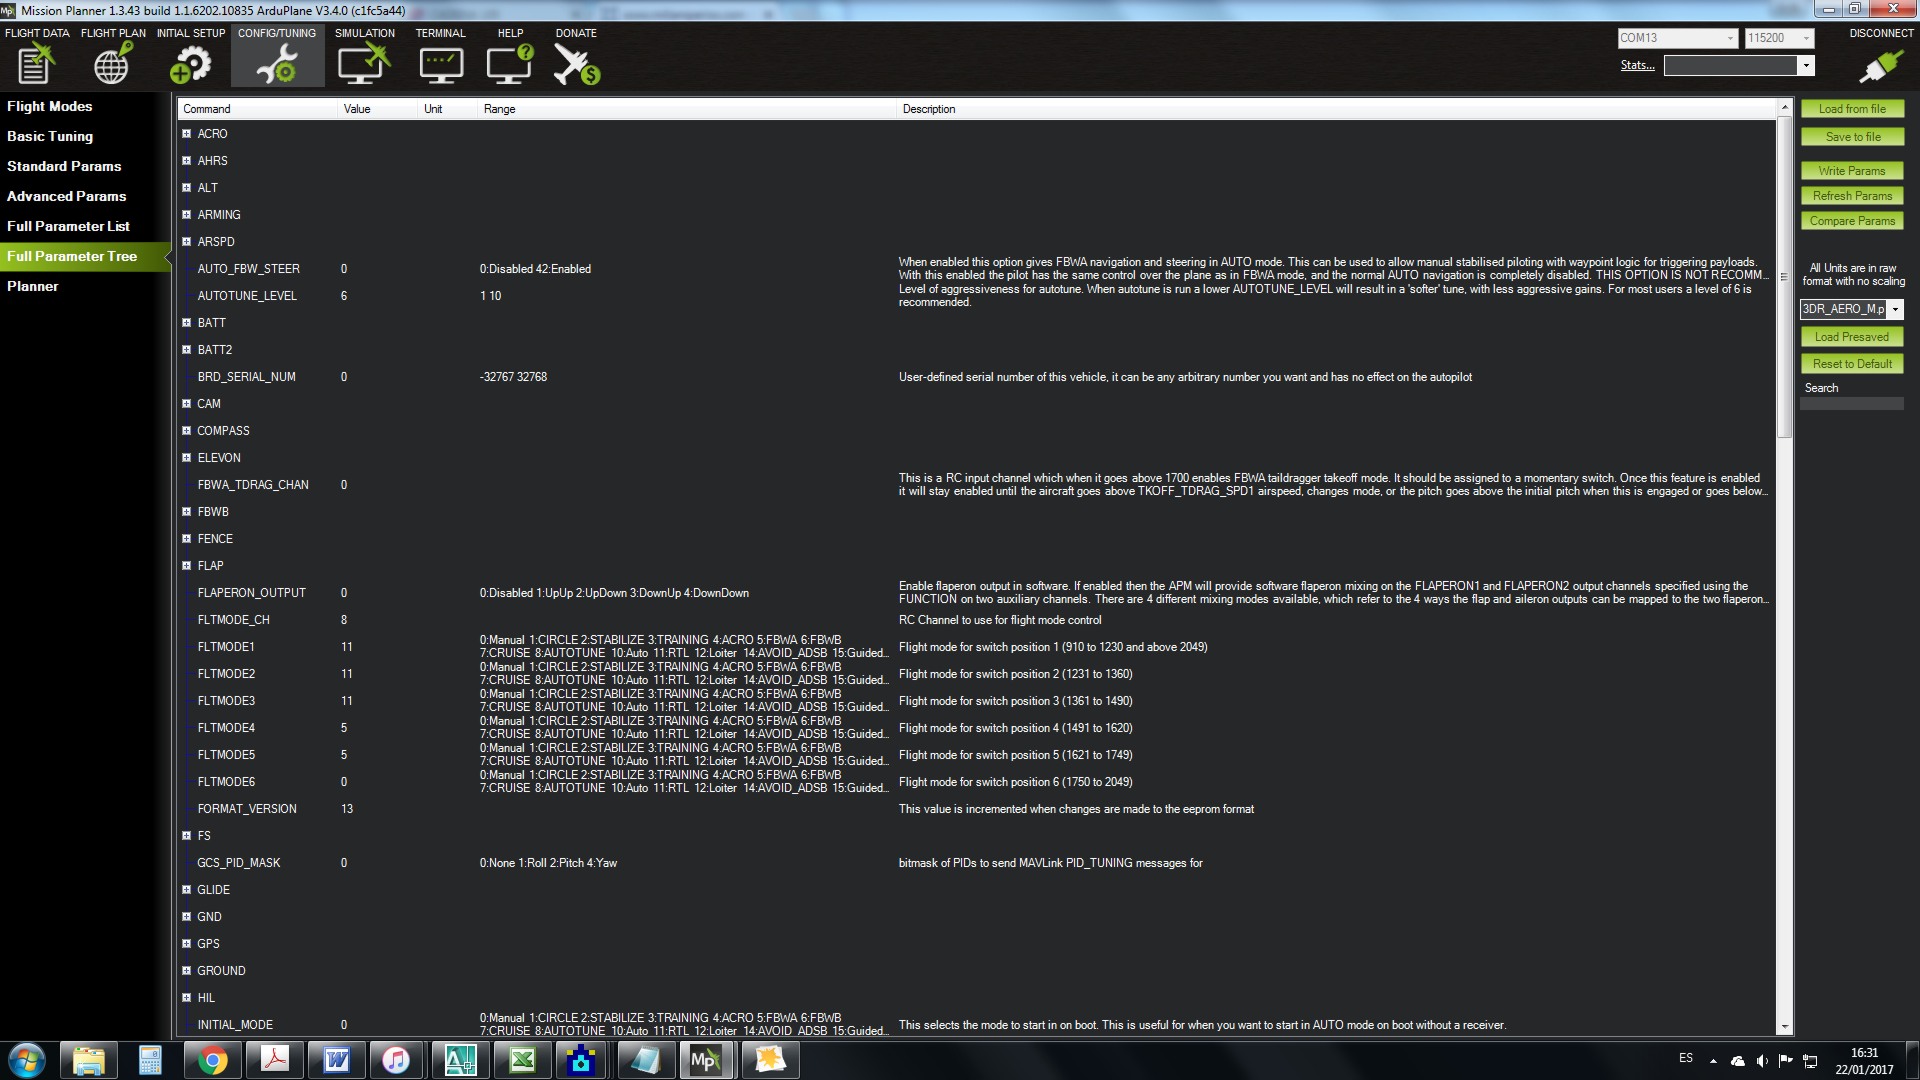Select Full Parameter List in the sidebar
This screenshot has width=1920, height=1080.
[68, 226]
